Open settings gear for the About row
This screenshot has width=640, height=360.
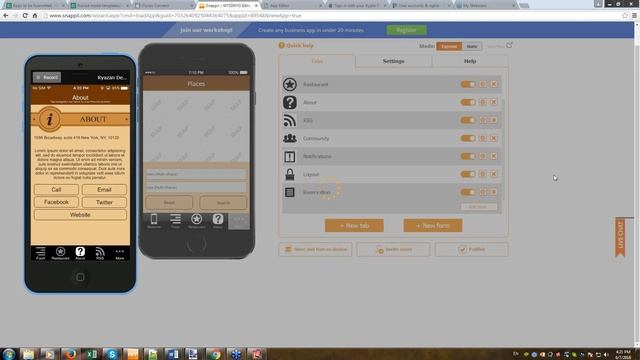(483, 102)
